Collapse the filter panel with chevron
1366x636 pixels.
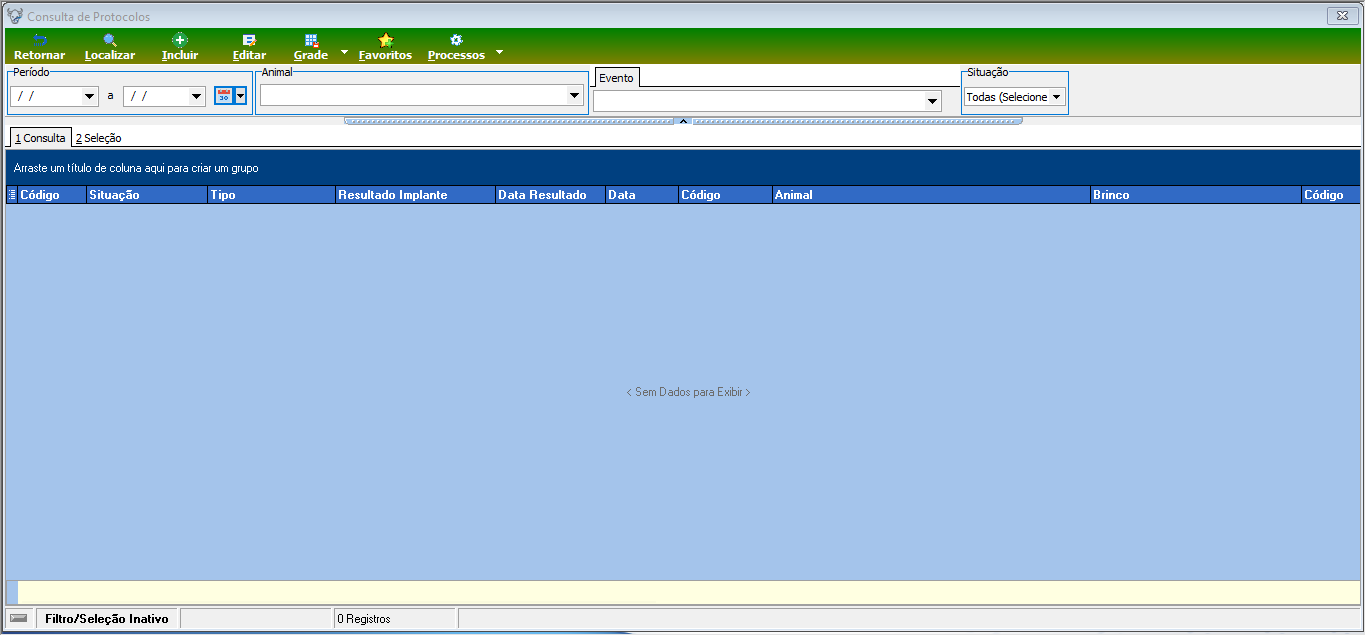click(x=683, y=121)
